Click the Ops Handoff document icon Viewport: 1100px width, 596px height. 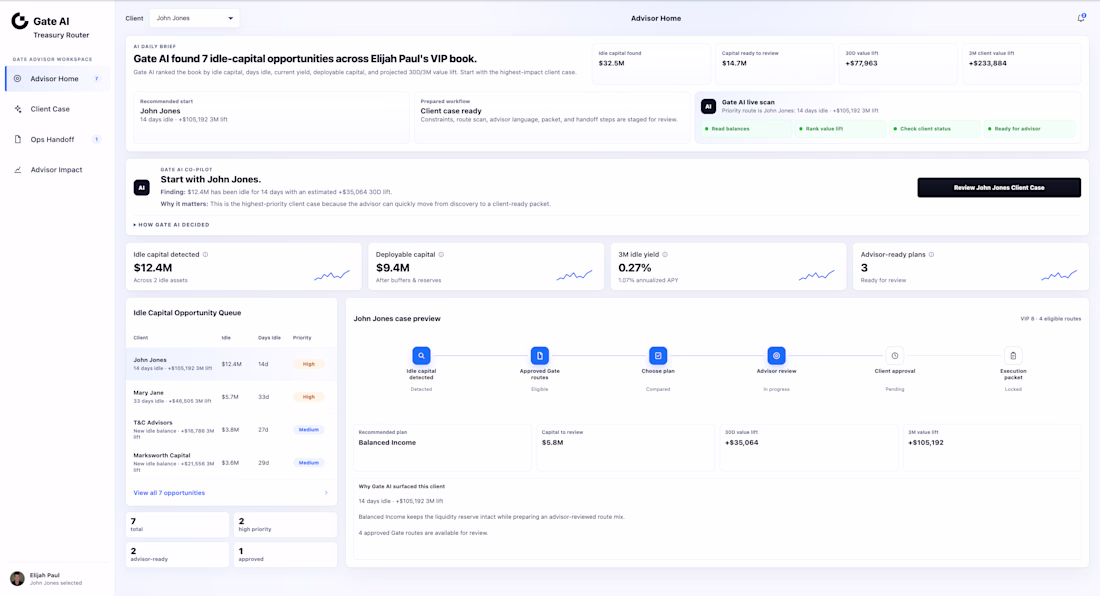[x=18, y=139]
